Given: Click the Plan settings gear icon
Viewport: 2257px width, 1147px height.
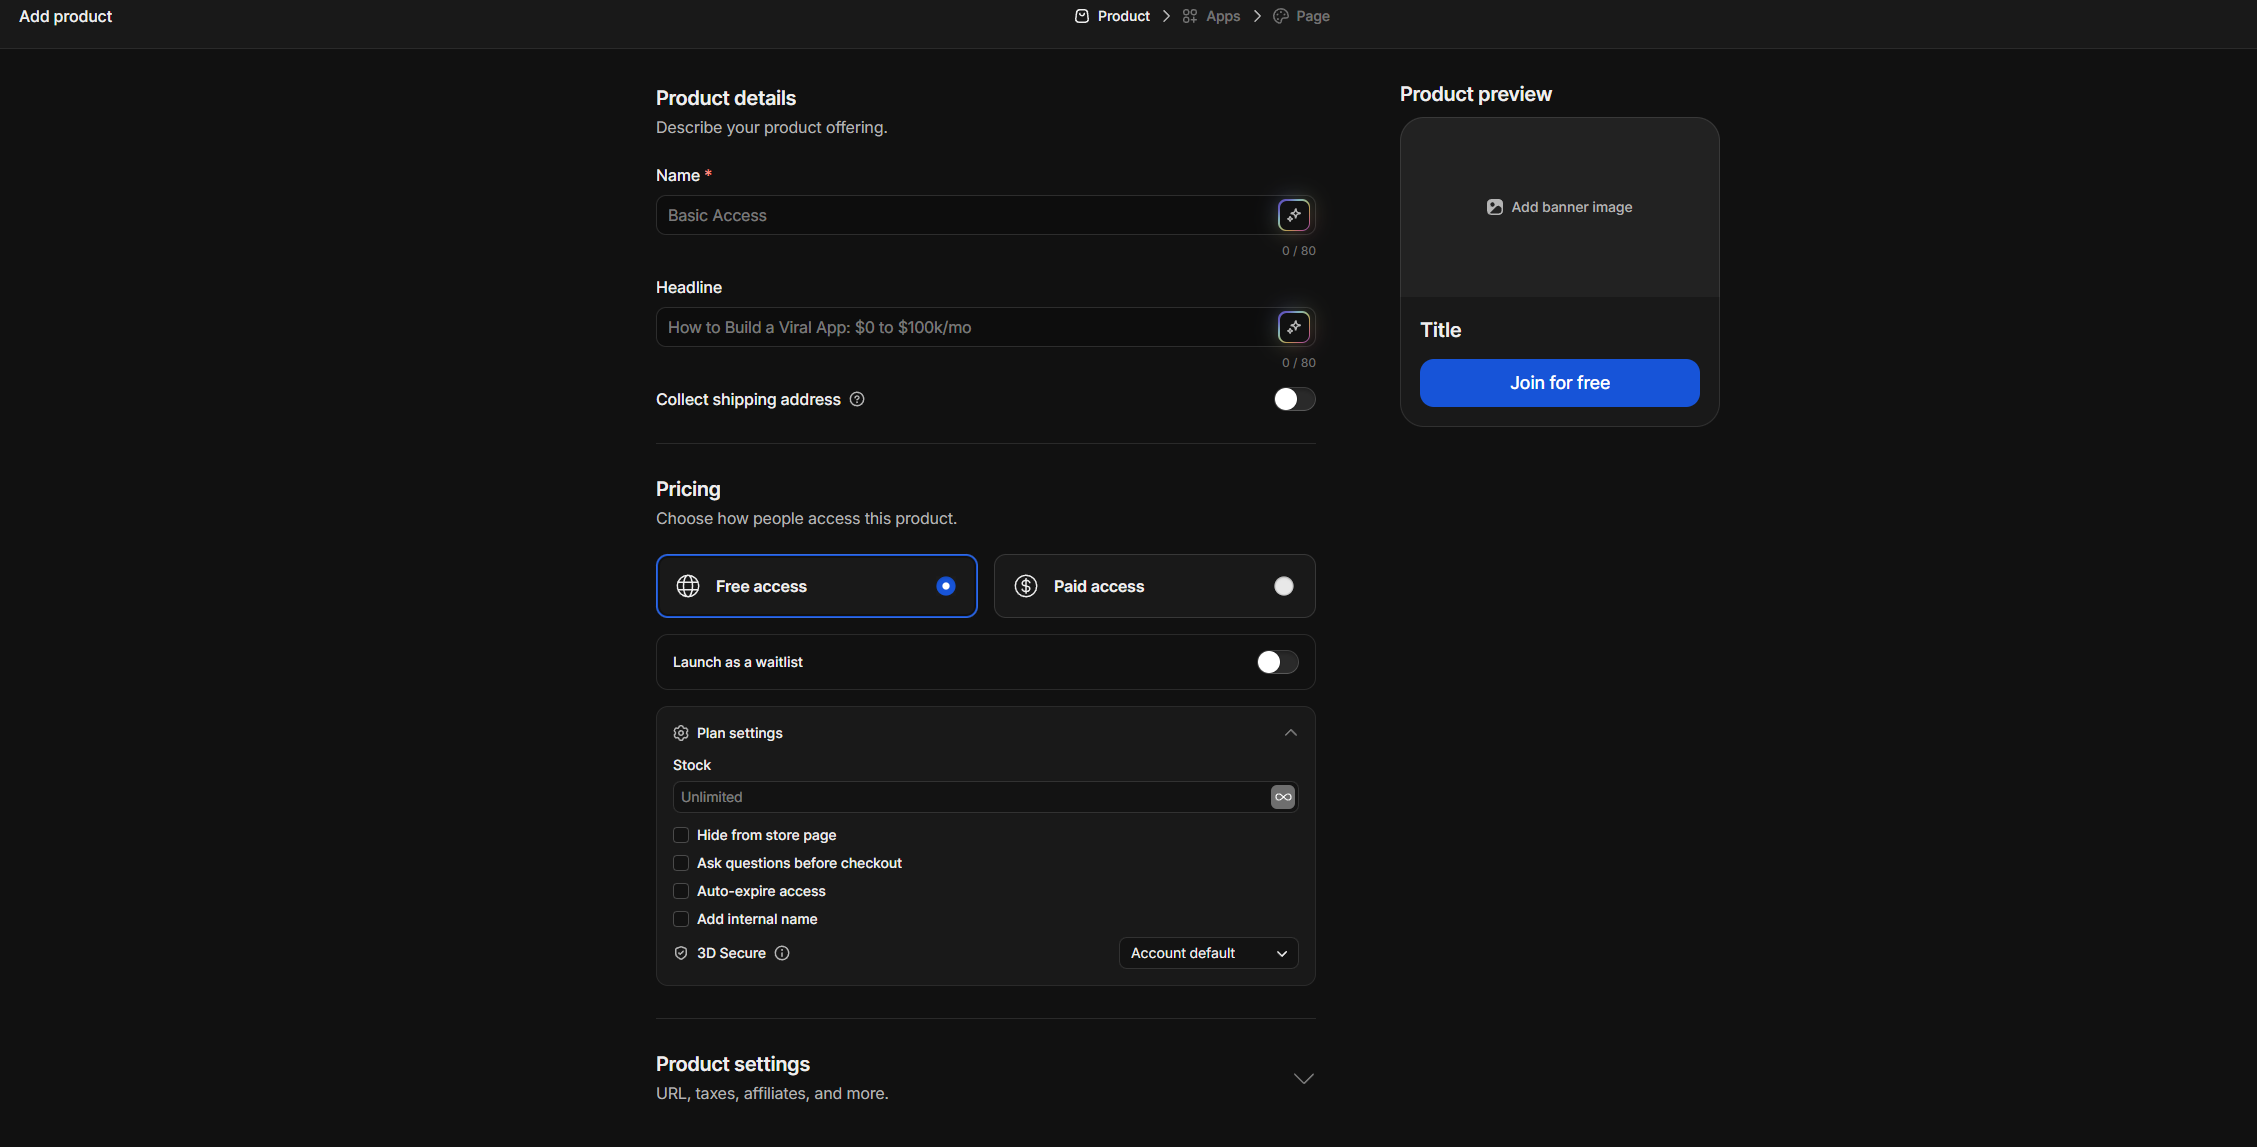Looking at the screenshot, I should pos(681,733).
